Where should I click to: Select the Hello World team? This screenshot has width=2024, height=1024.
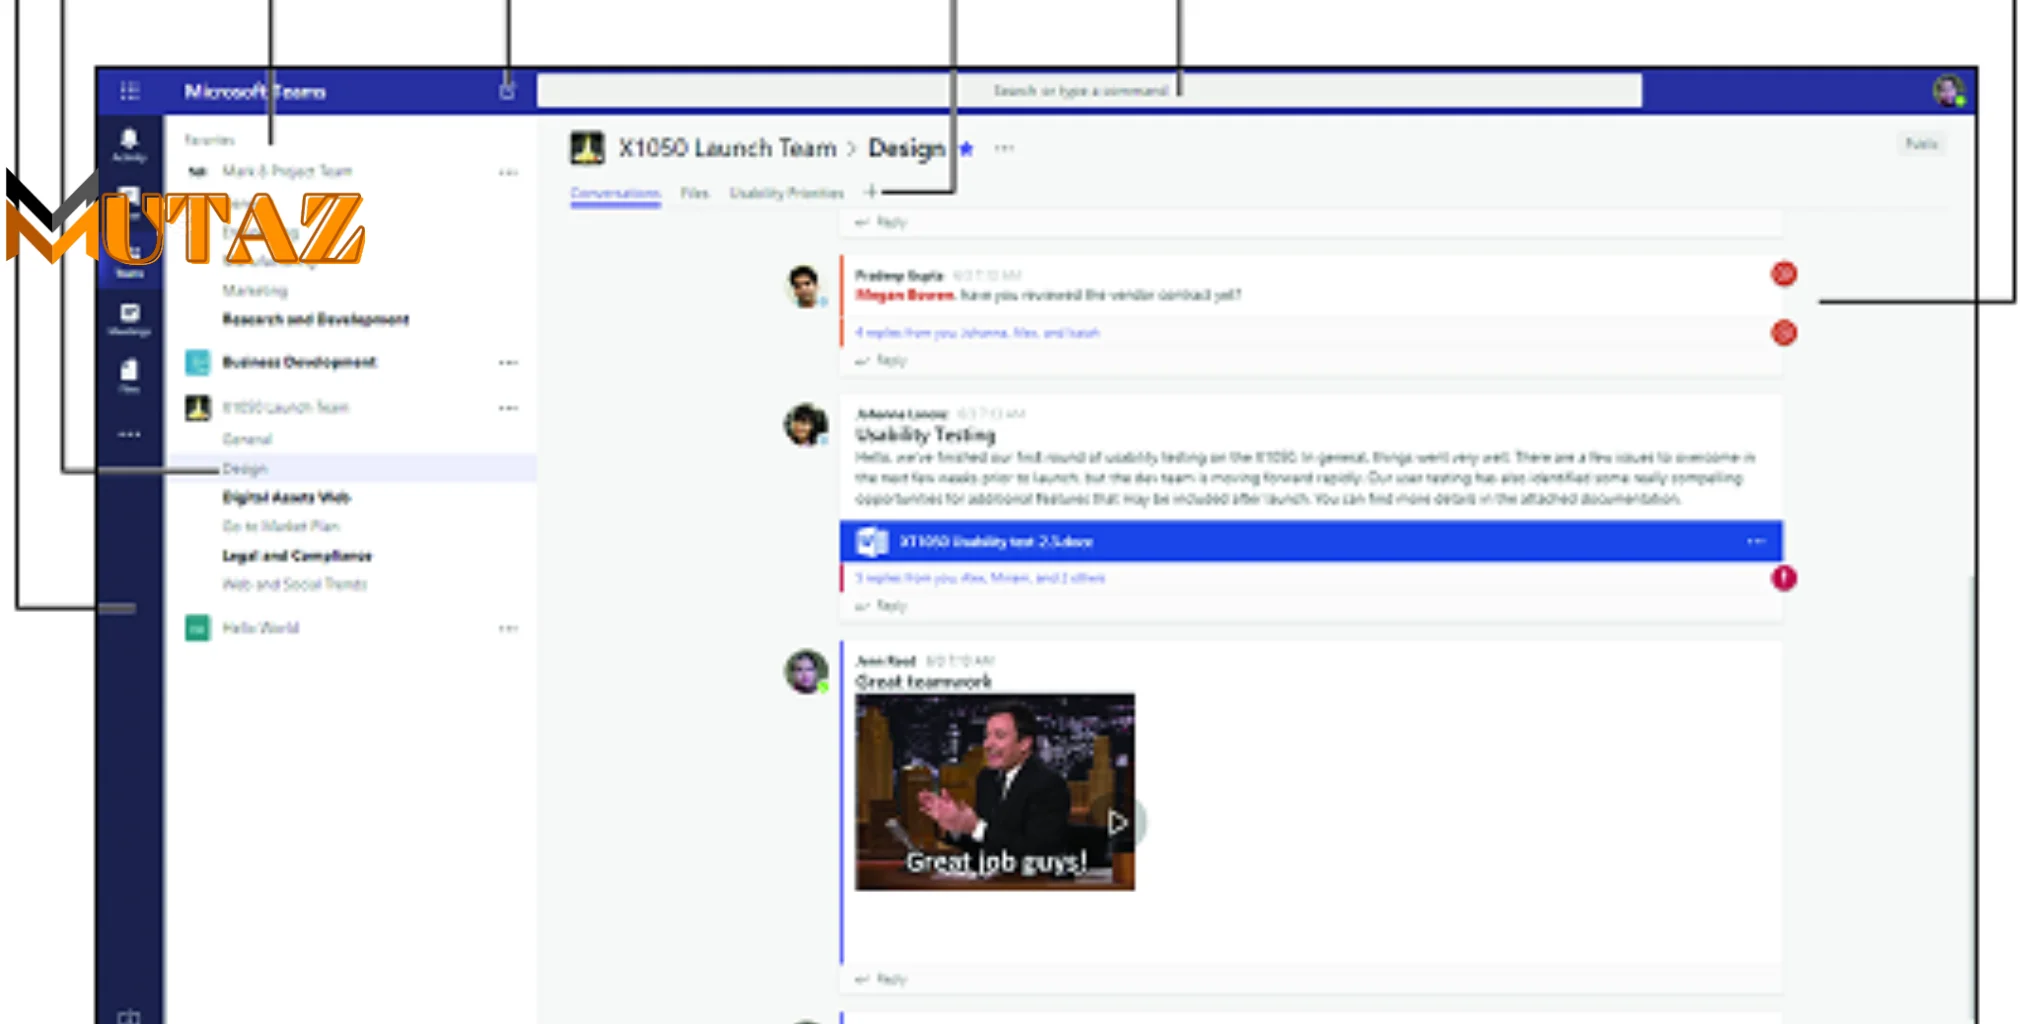point(261,628)
